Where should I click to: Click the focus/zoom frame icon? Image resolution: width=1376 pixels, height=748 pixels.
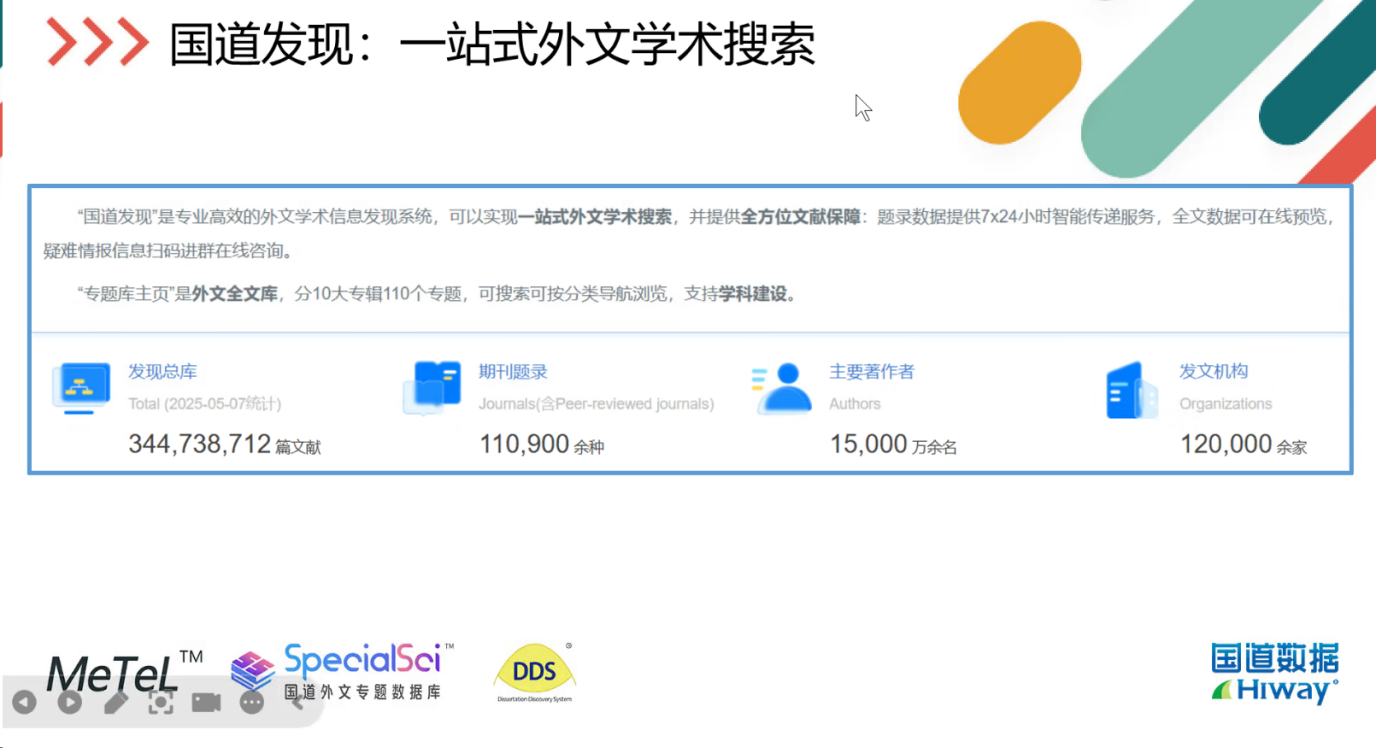(x=160, y=702)
